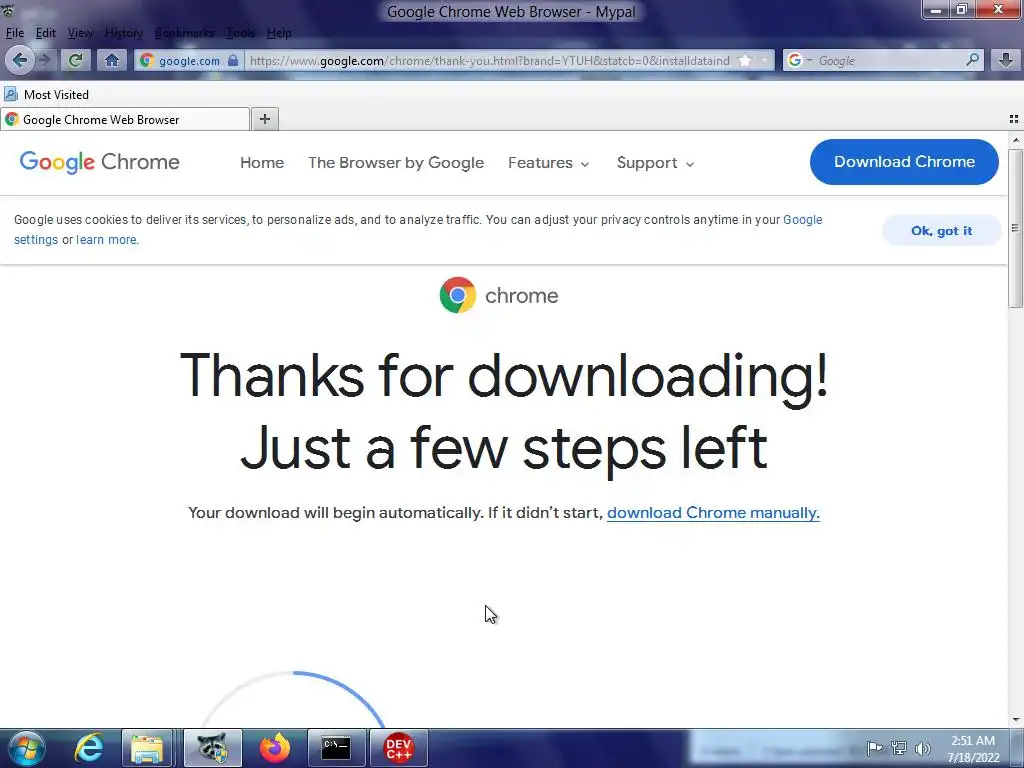The width and height of the screenshot is (1024, 768).
Task: Click the search magnifier icon
Action: tap(972, 60)
